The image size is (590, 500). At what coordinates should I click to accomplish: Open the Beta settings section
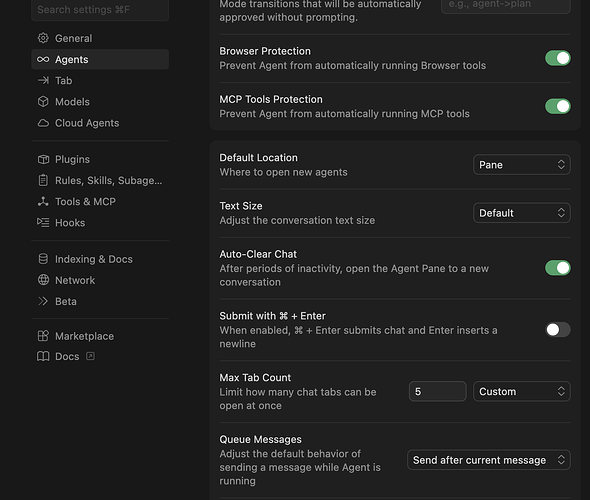100,301
